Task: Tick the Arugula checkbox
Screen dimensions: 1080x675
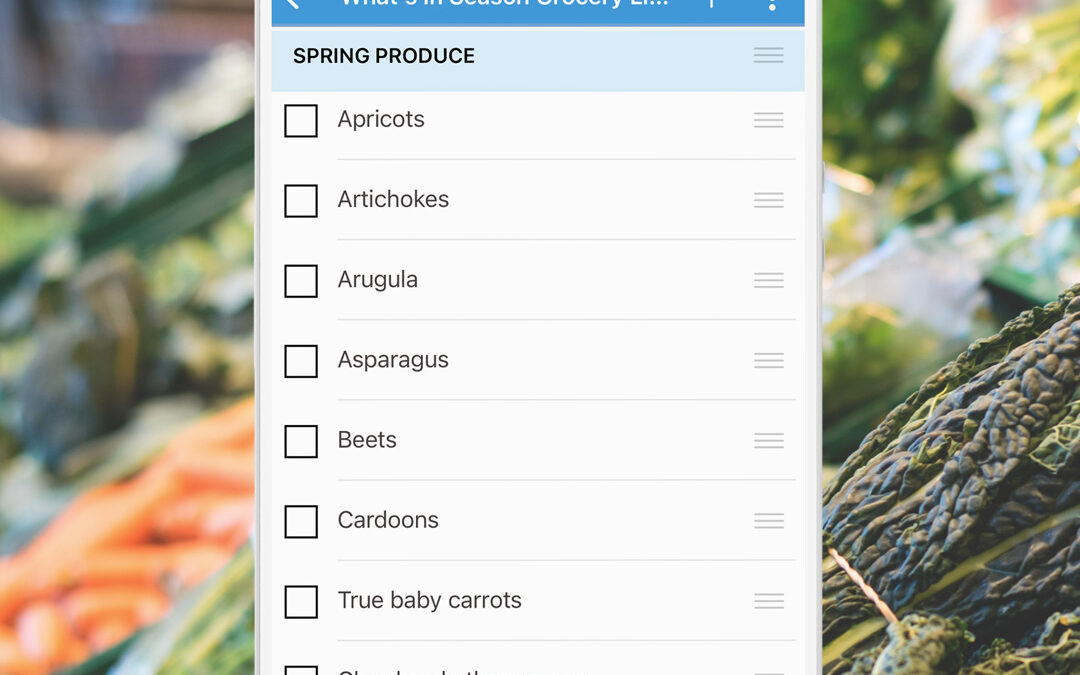Action: click(x=301, y=281)
